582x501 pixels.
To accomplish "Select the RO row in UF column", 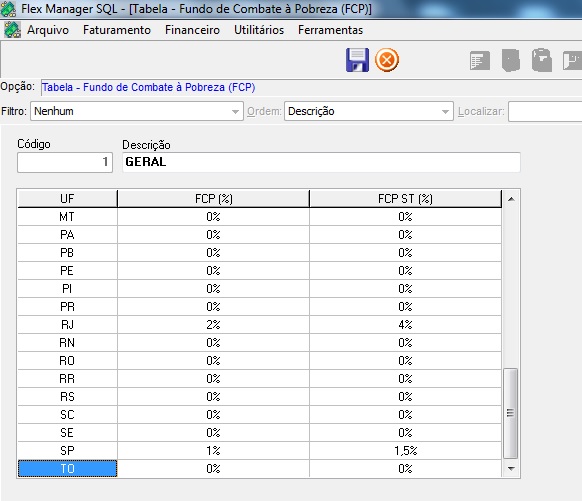I will coord(67,361).
